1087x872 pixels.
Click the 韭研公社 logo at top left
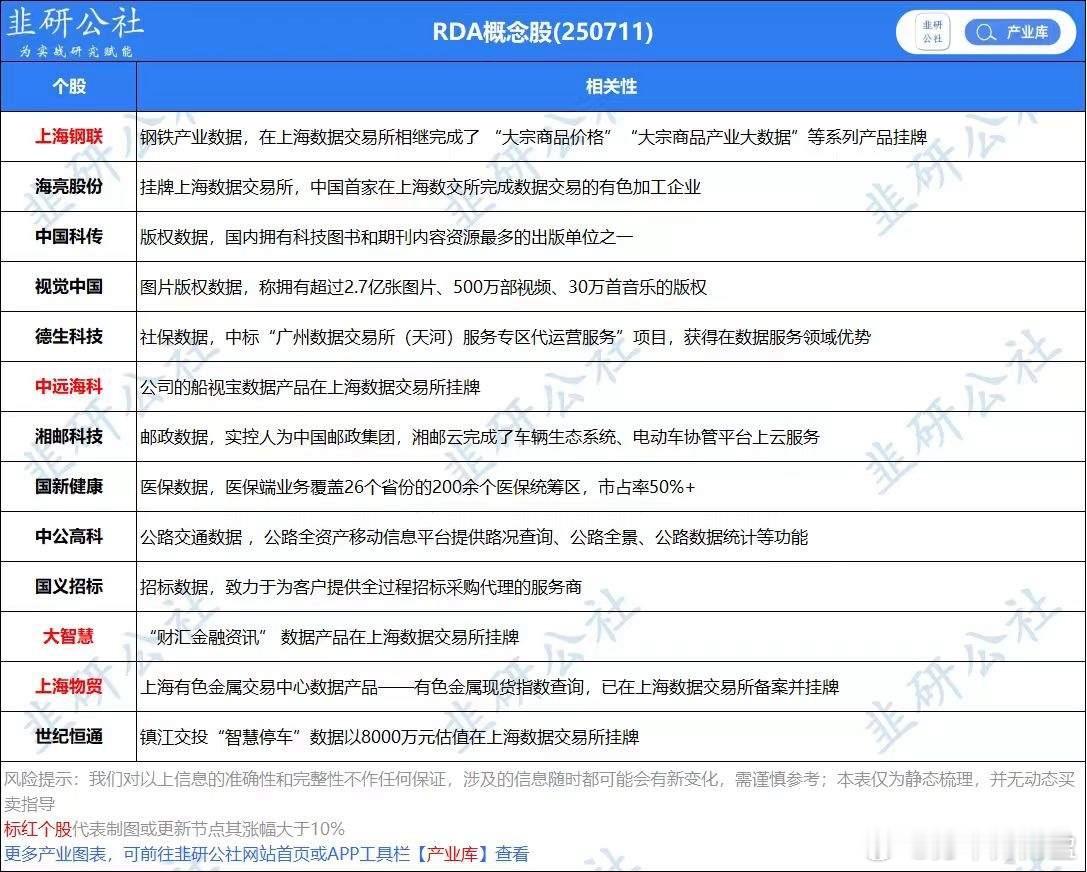tap(75, 23)
